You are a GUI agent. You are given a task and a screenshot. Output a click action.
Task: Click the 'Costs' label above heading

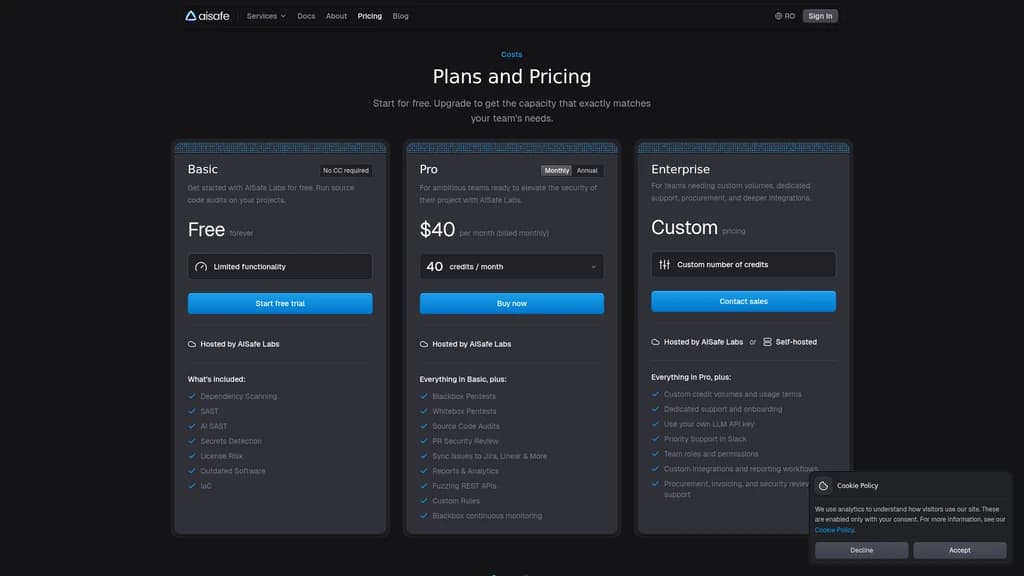511,55
